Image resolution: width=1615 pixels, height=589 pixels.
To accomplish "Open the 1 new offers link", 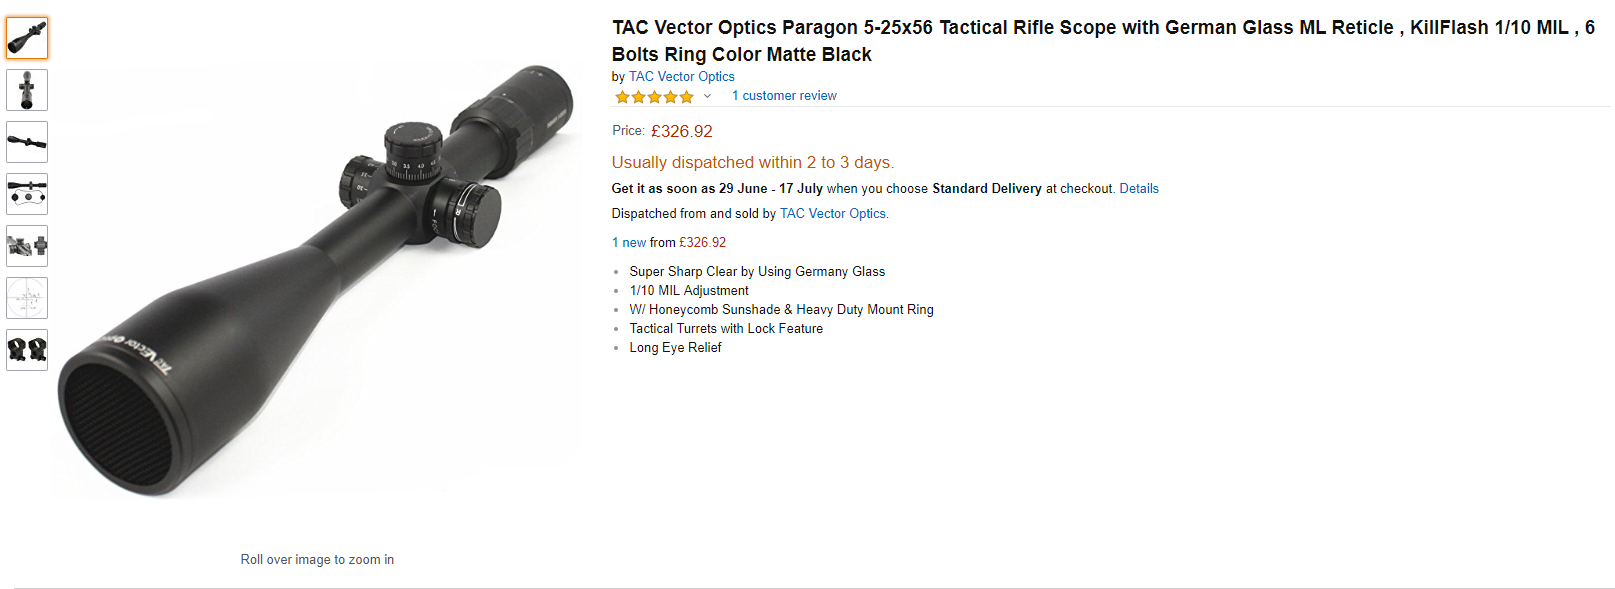I will coord(629,242).
